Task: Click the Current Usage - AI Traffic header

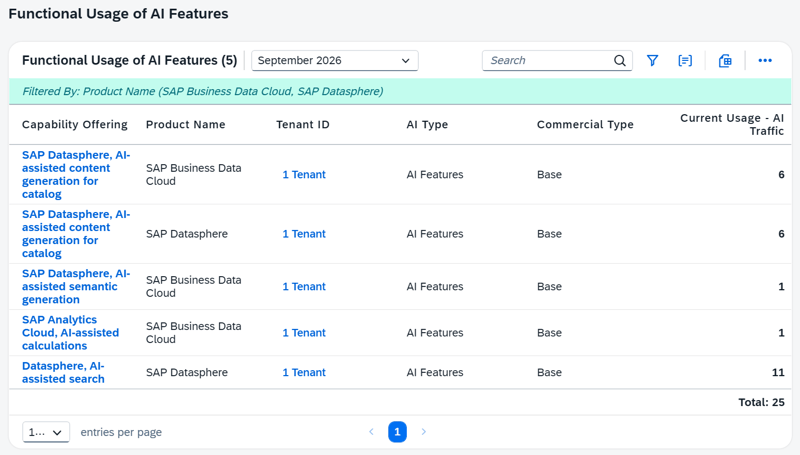Action: pos(732,124)
